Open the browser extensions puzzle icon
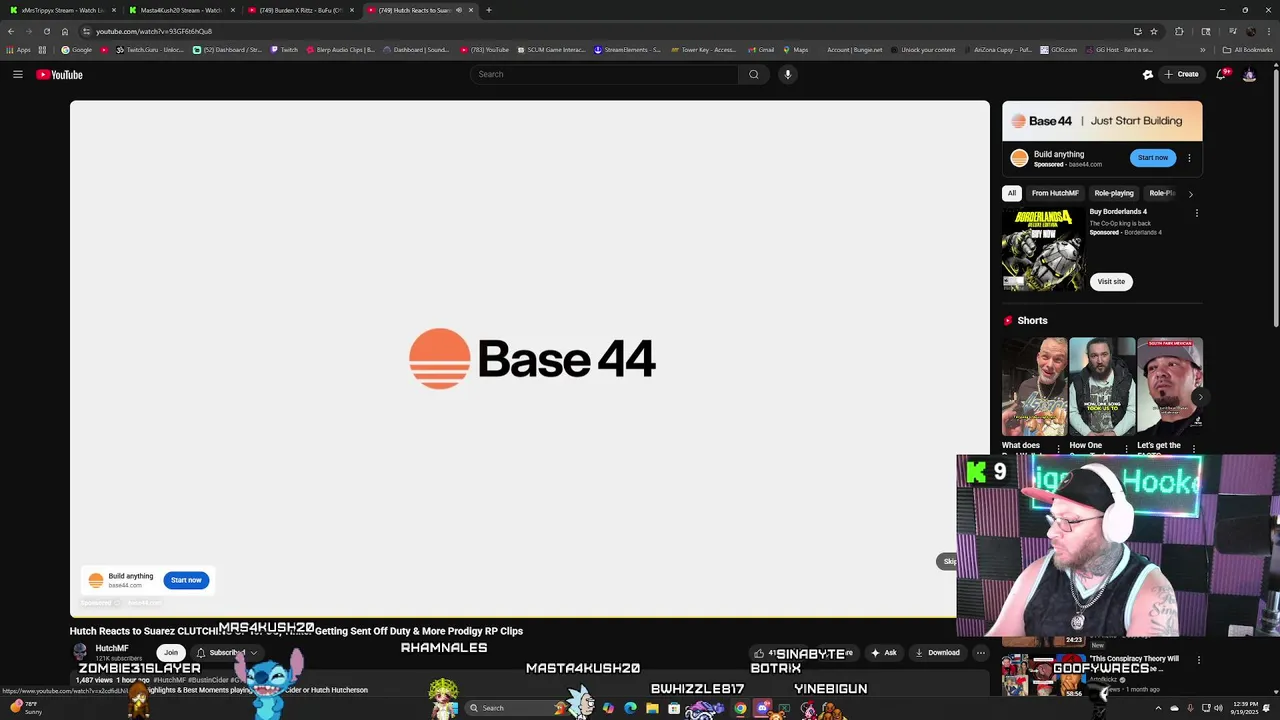 pyautogui.click(x=1179, y=31)
